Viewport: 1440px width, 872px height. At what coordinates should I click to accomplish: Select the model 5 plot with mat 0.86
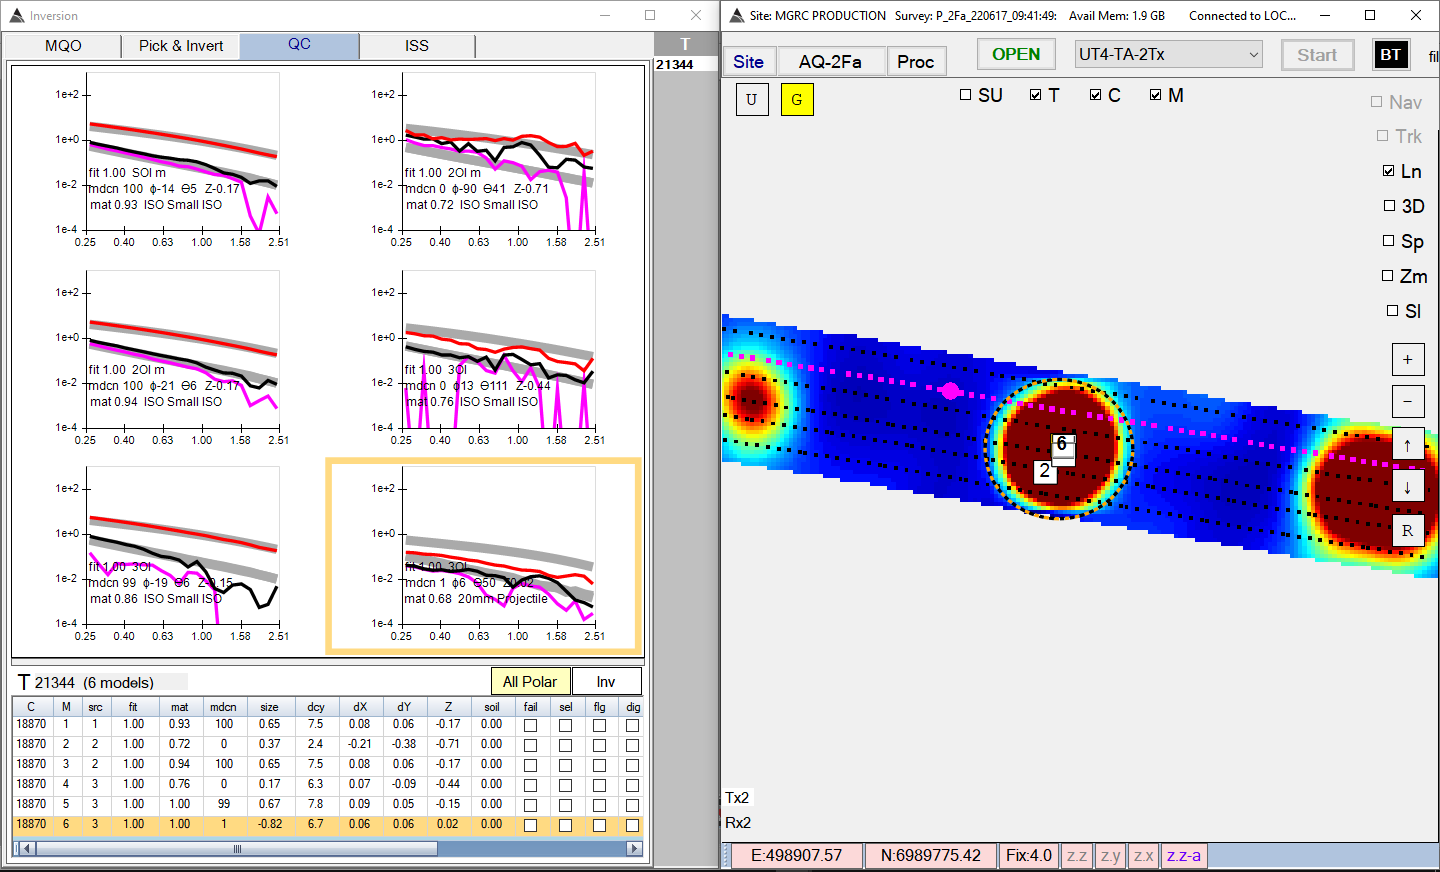tap(171, 554)
